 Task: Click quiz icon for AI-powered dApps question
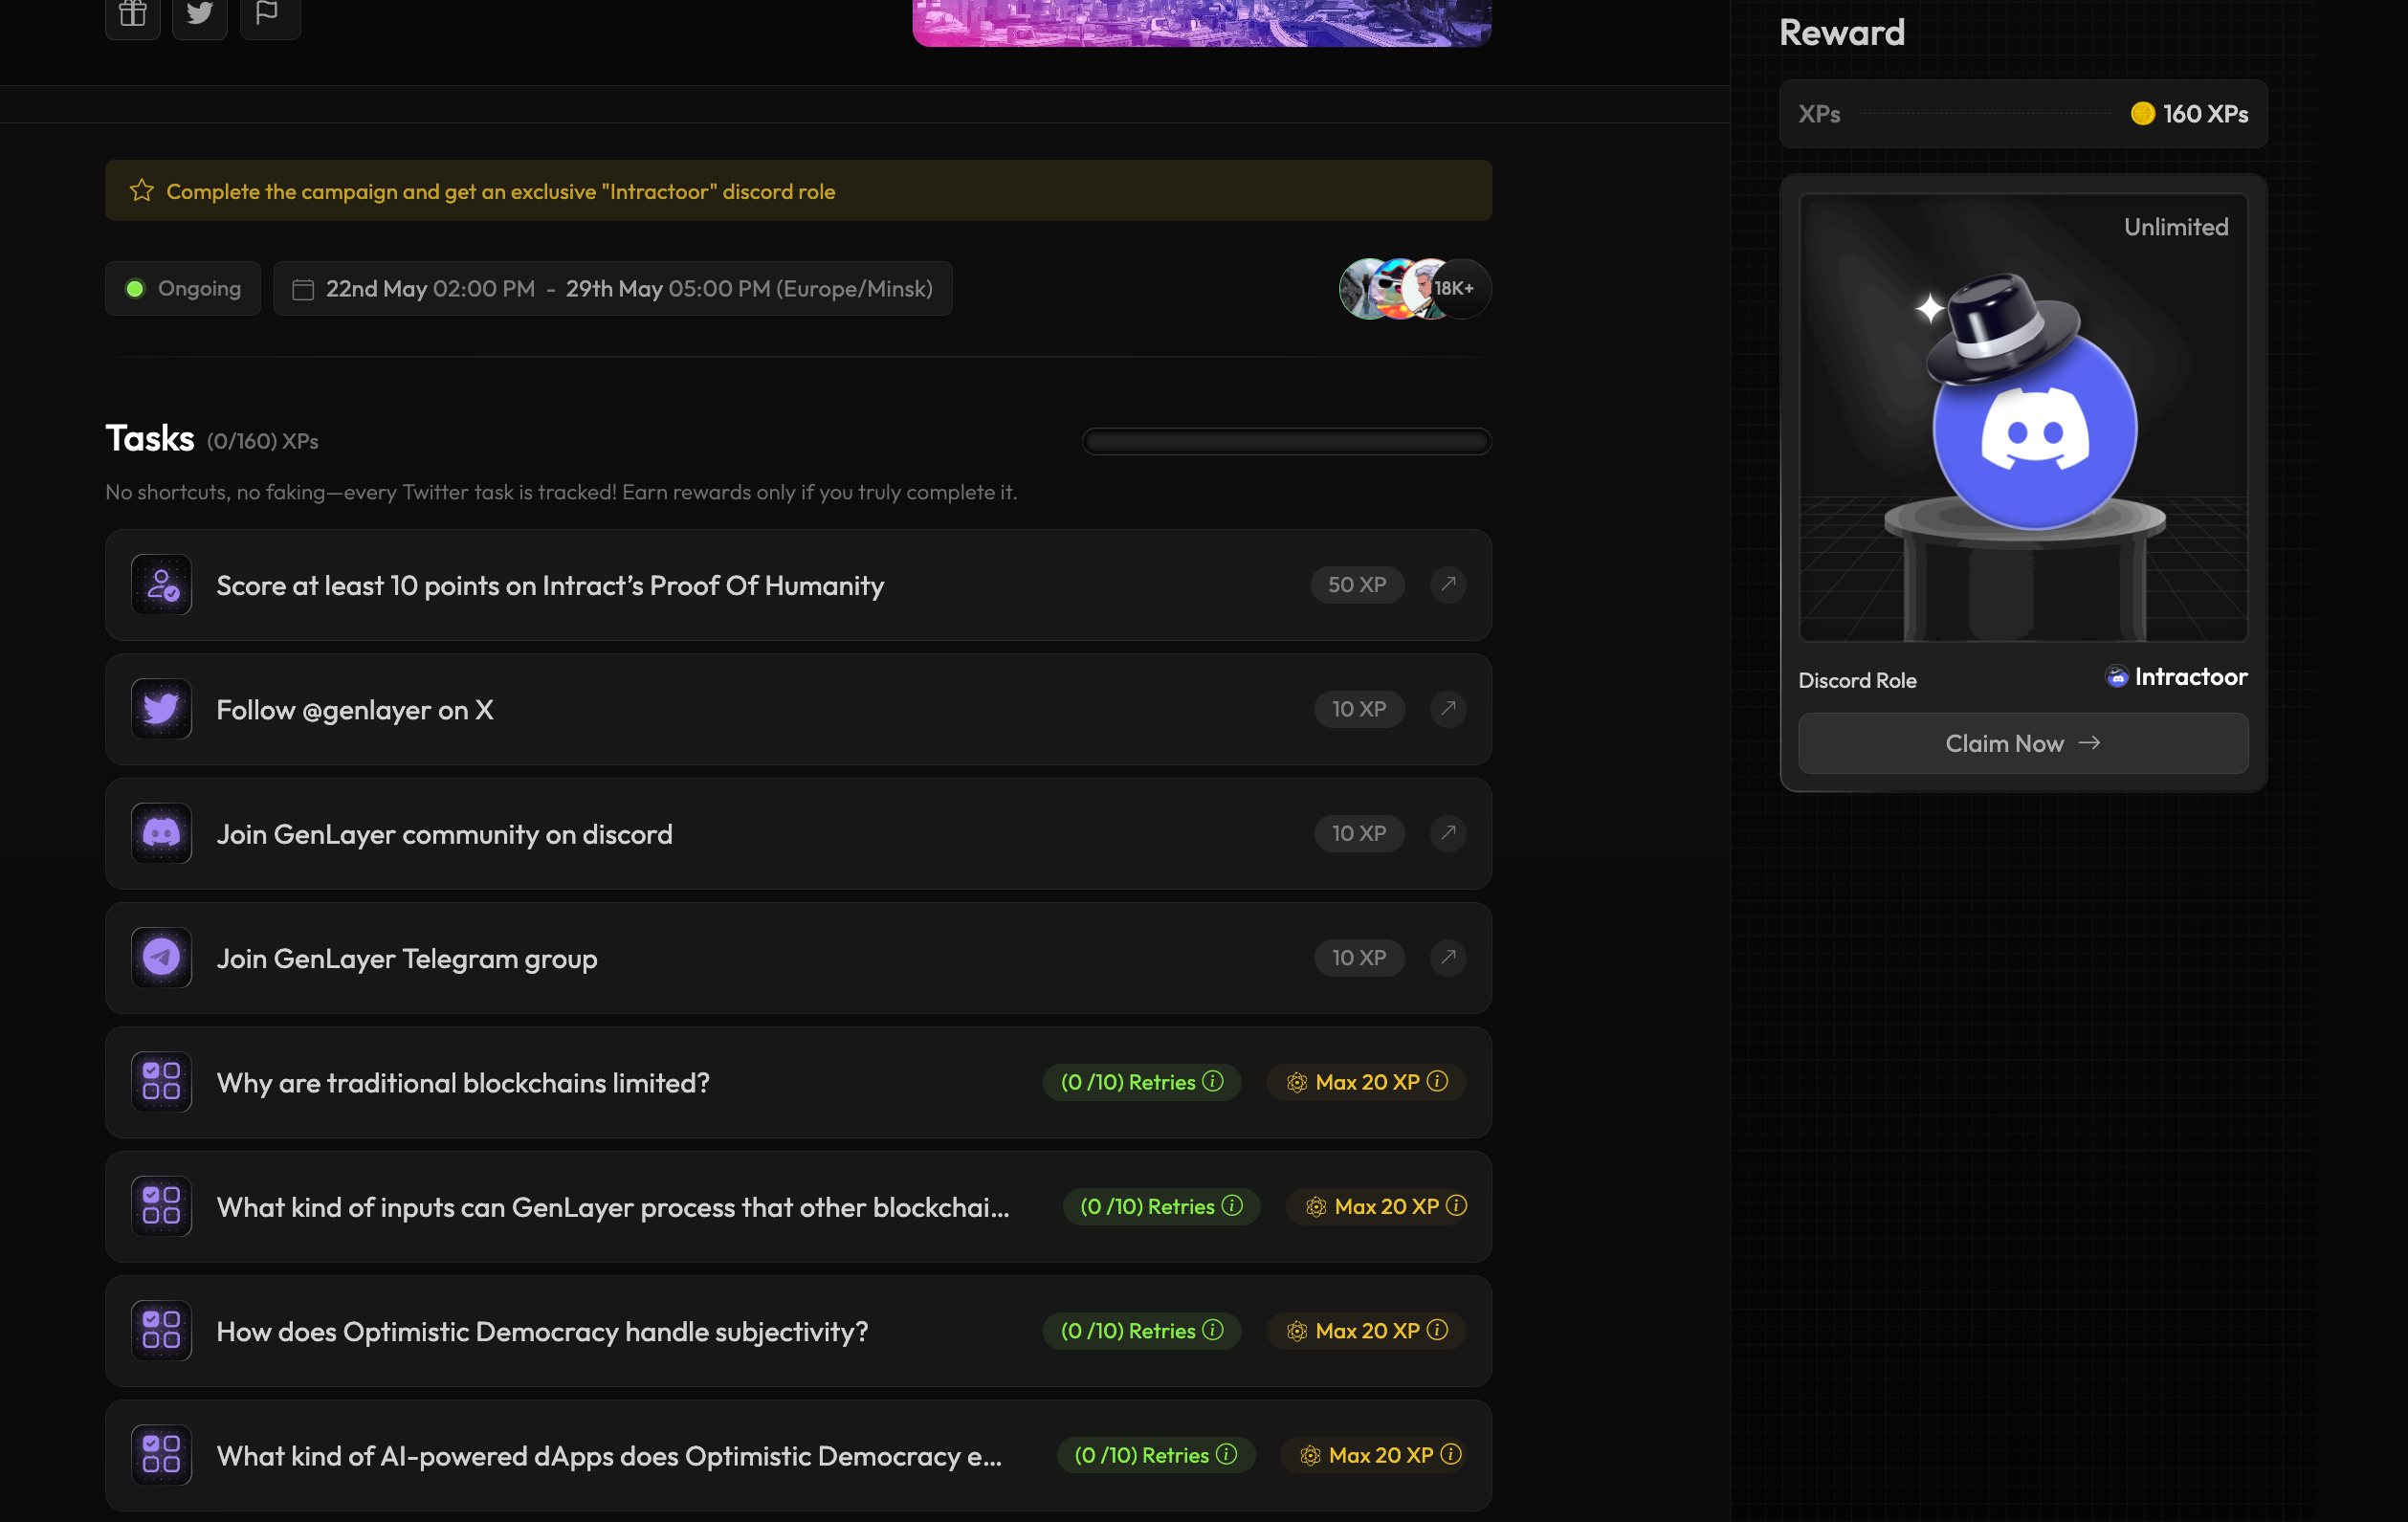(161, 1455)
